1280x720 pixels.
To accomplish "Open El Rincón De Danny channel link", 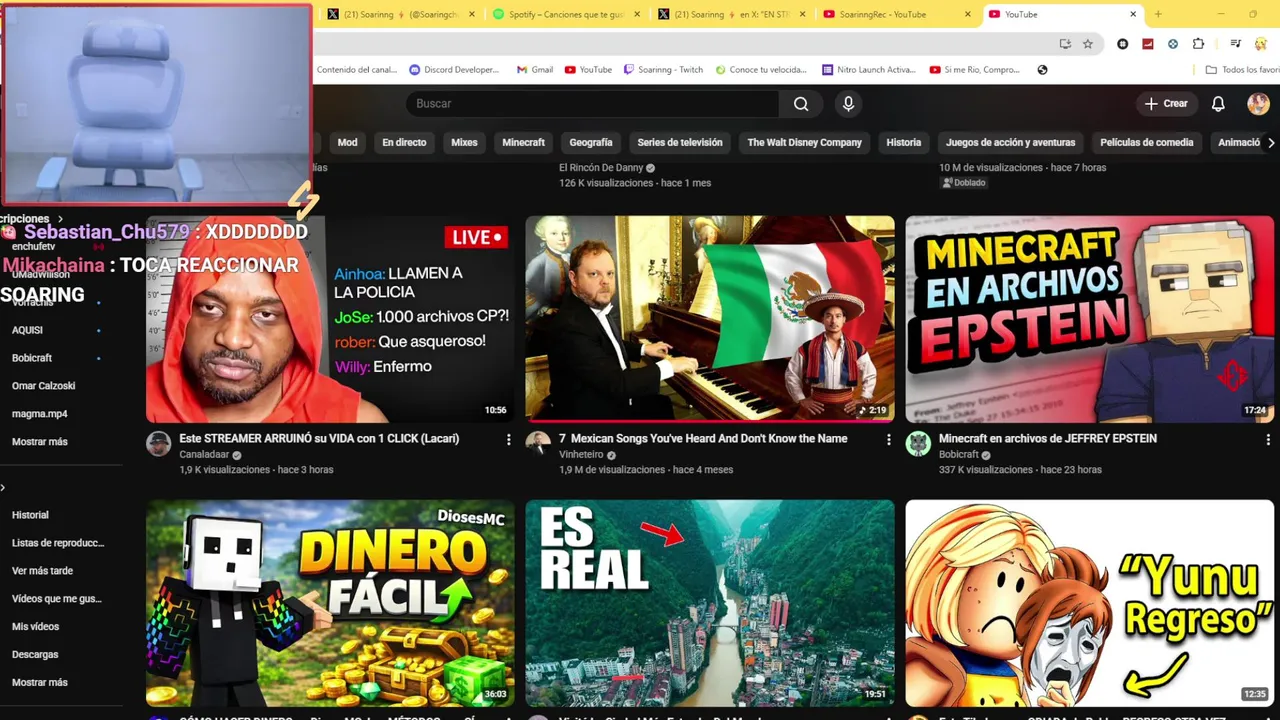I will point(601,168).
